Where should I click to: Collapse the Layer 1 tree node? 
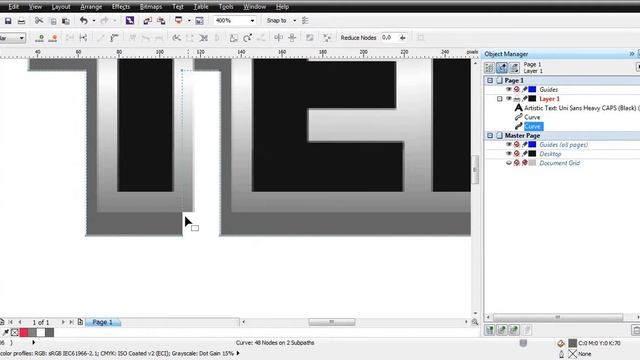click(x=500, y=99)
